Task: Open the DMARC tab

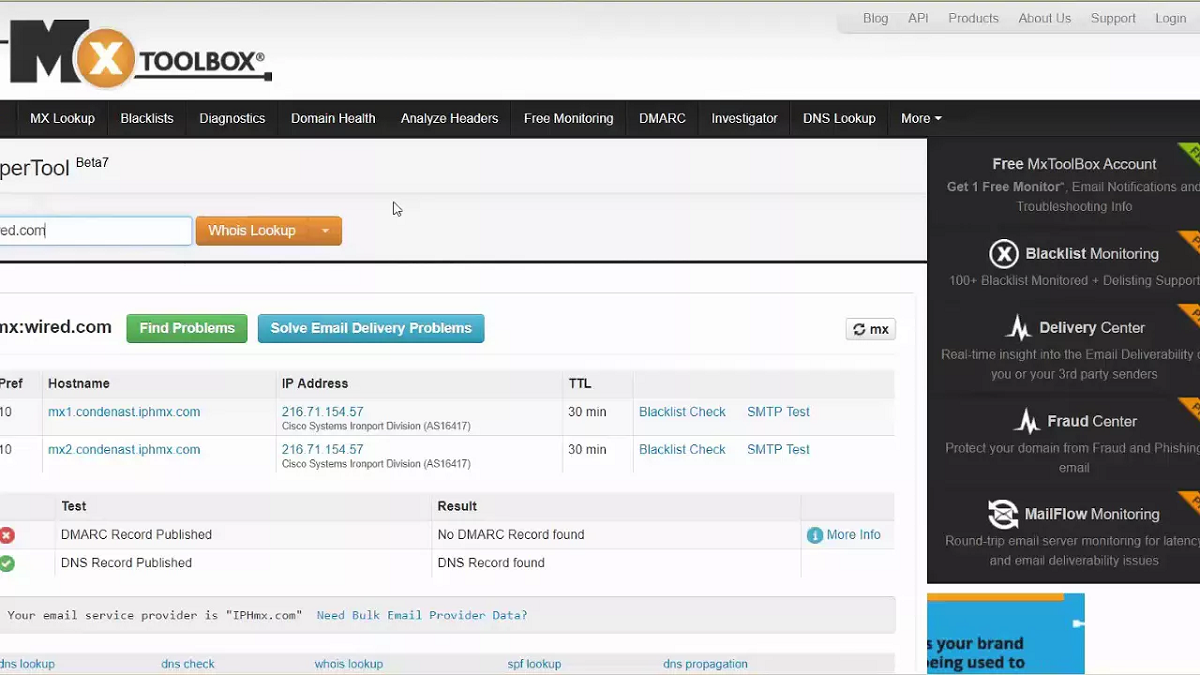Action: [662, 118]
